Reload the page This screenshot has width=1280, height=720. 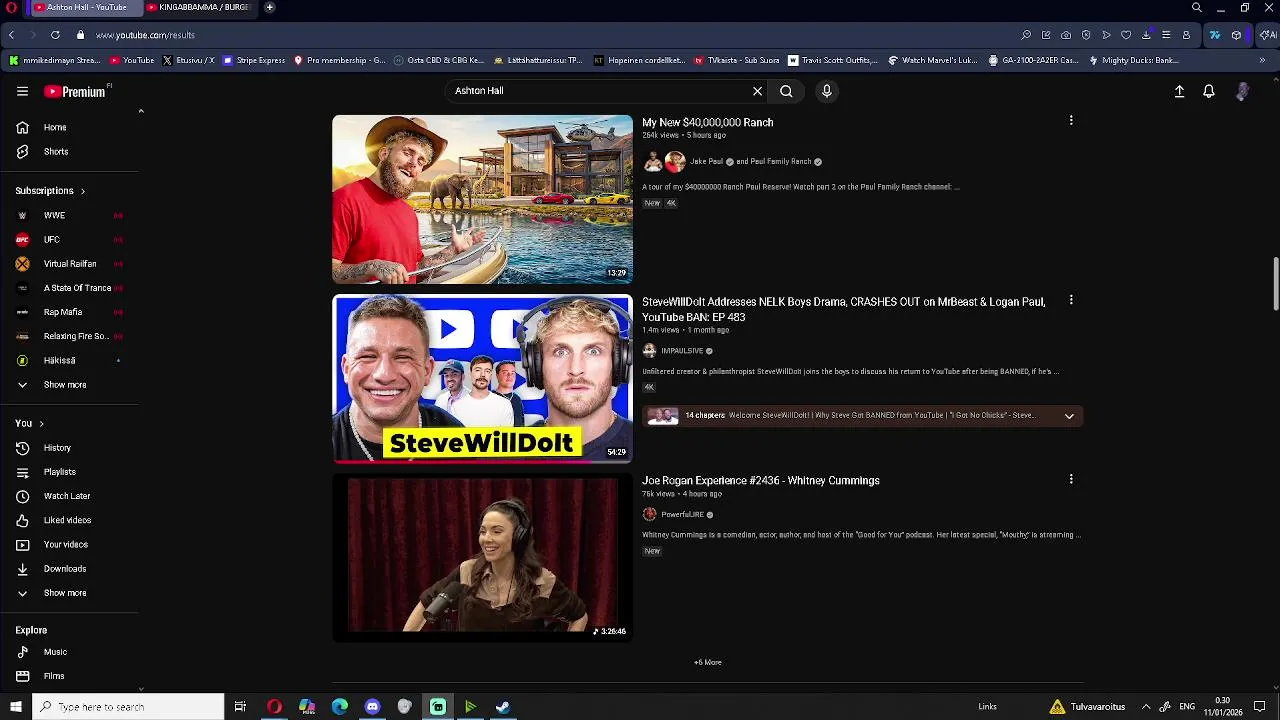coord(55,35)
